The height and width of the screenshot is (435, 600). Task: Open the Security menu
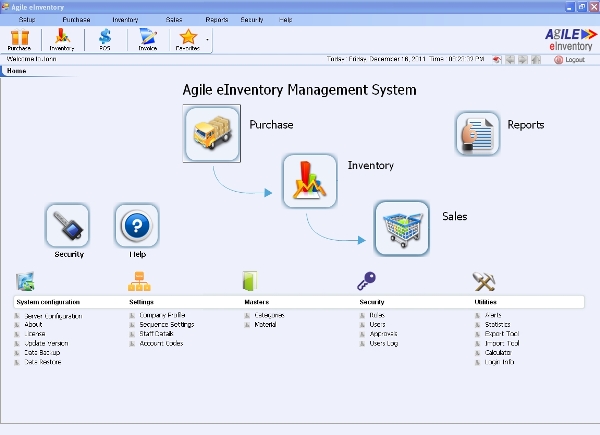point(252,20)
